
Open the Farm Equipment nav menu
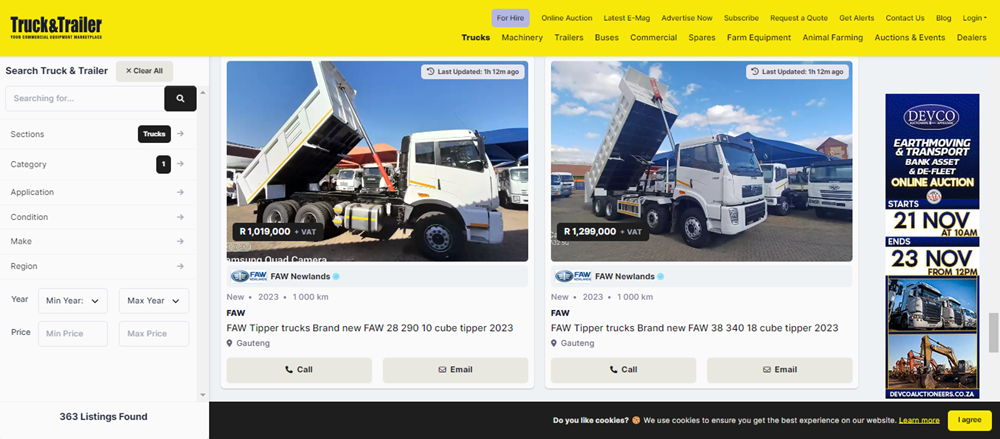[x=759, y=38]
